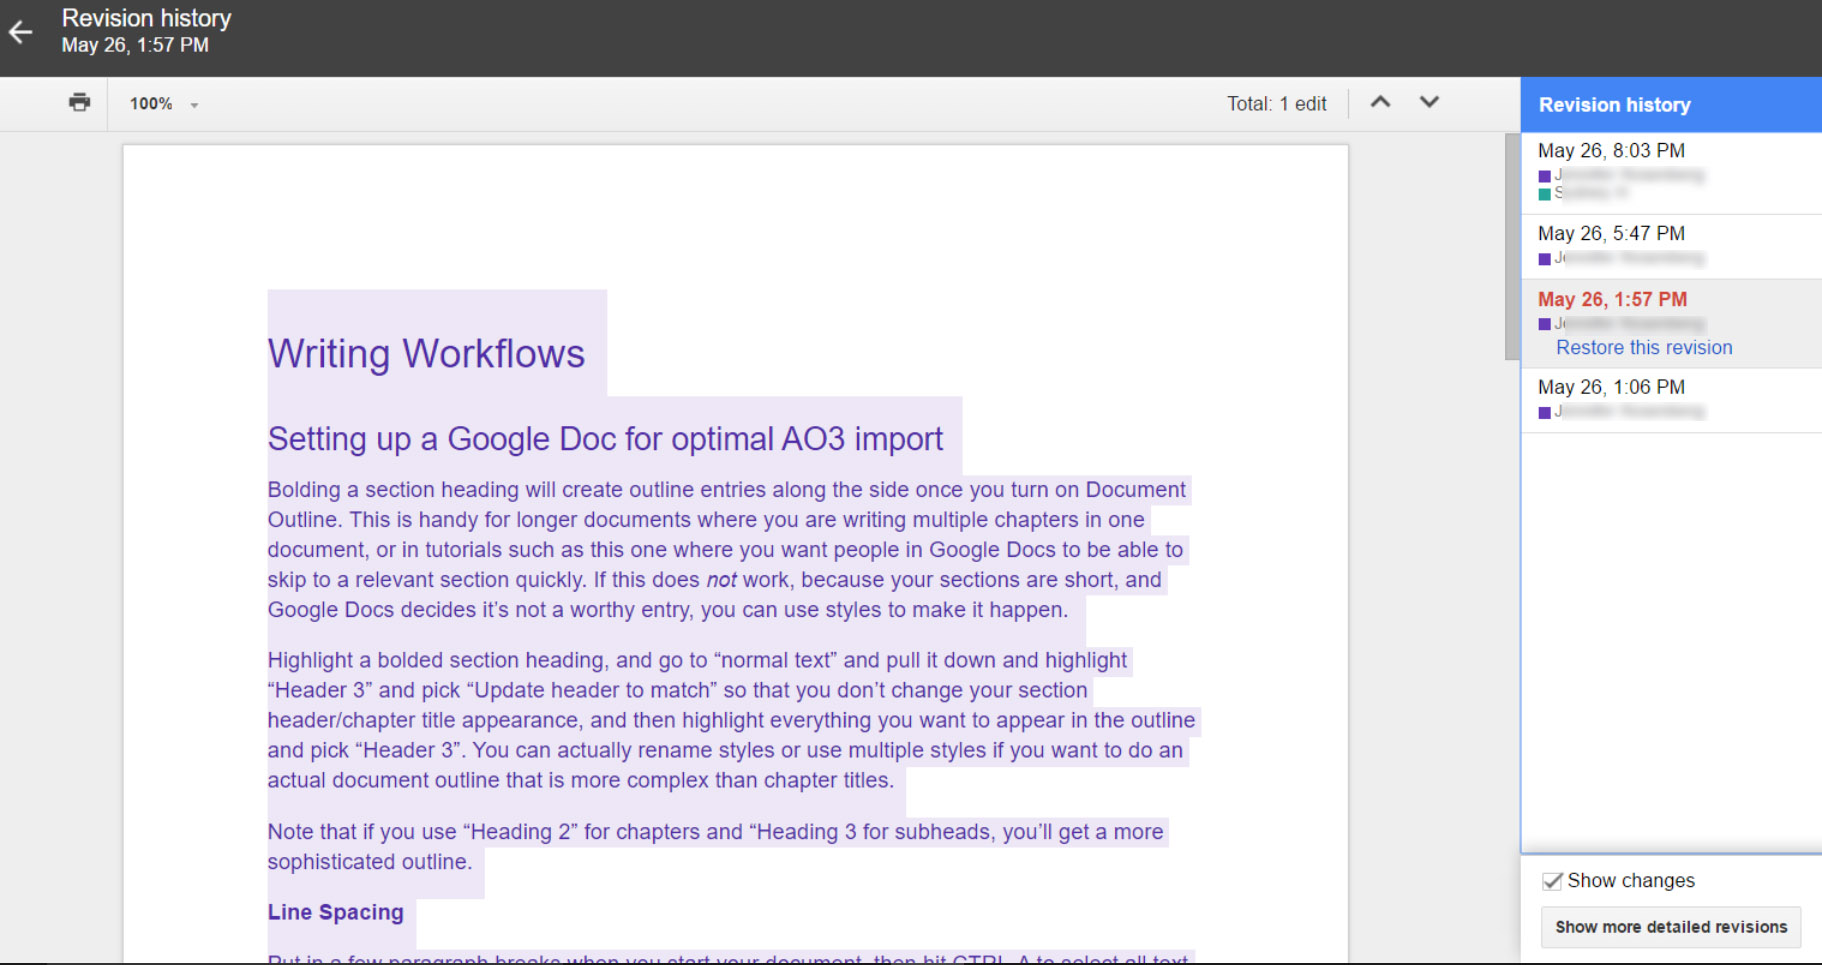Click the Writing Workflows title in document

pos(426,354)
